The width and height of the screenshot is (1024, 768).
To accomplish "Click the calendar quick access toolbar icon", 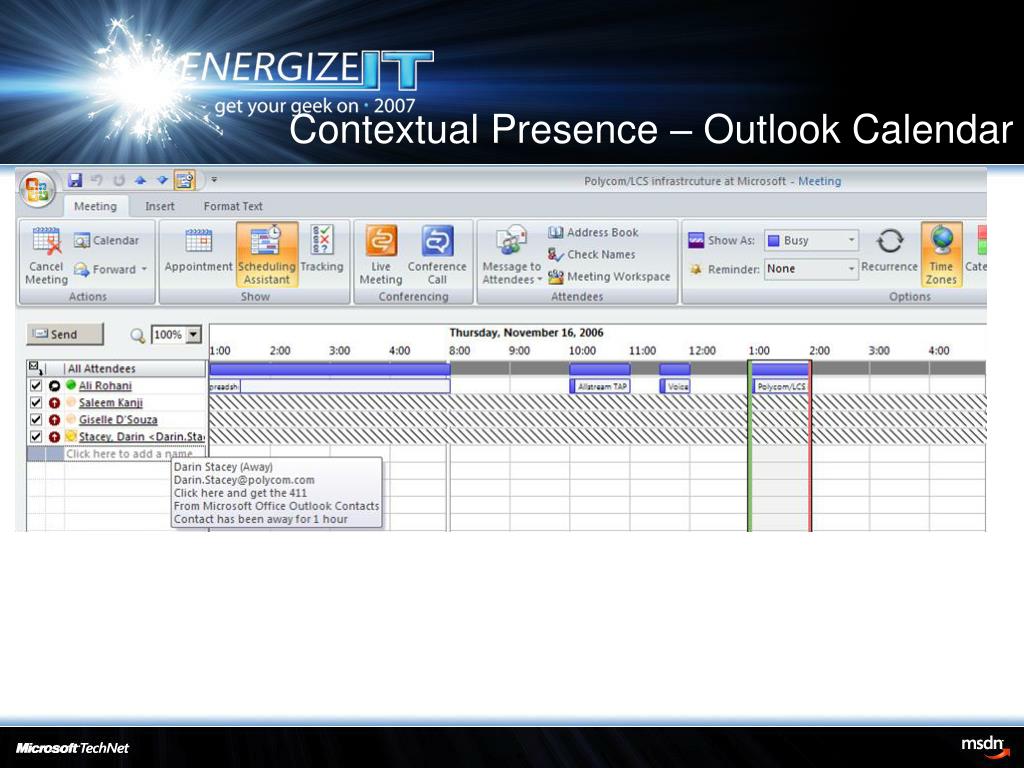I will (x=184, y=180).
